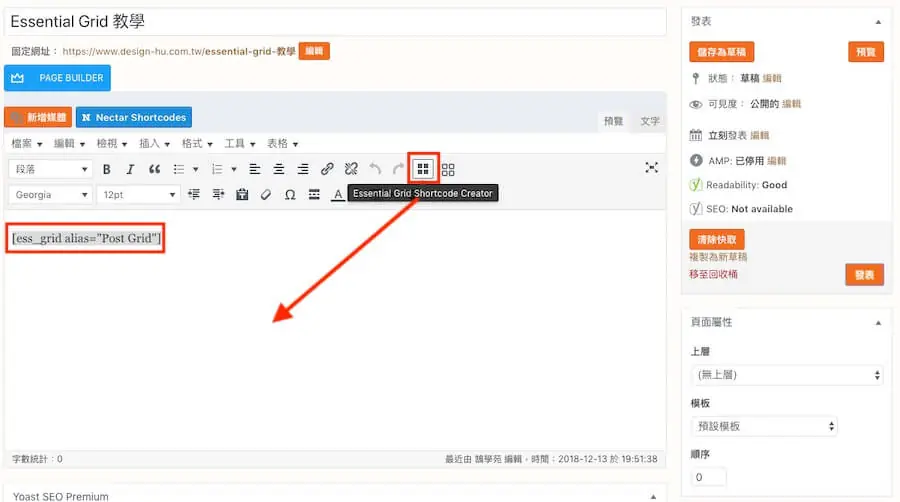
Task: Switch to the 文字 text editor tab
Action: (650, 121)
